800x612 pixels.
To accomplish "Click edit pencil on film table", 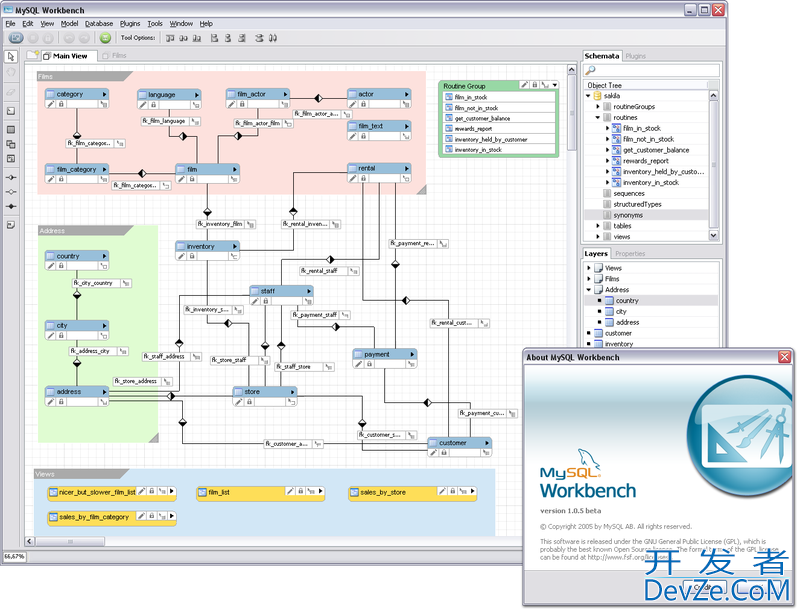I will tap(182, 179).
